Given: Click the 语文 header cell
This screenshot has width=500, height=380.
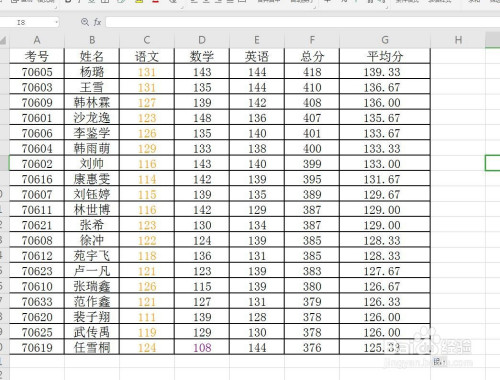Looking at the screenshot, I should pyautogui.click(x=147, y=56).
